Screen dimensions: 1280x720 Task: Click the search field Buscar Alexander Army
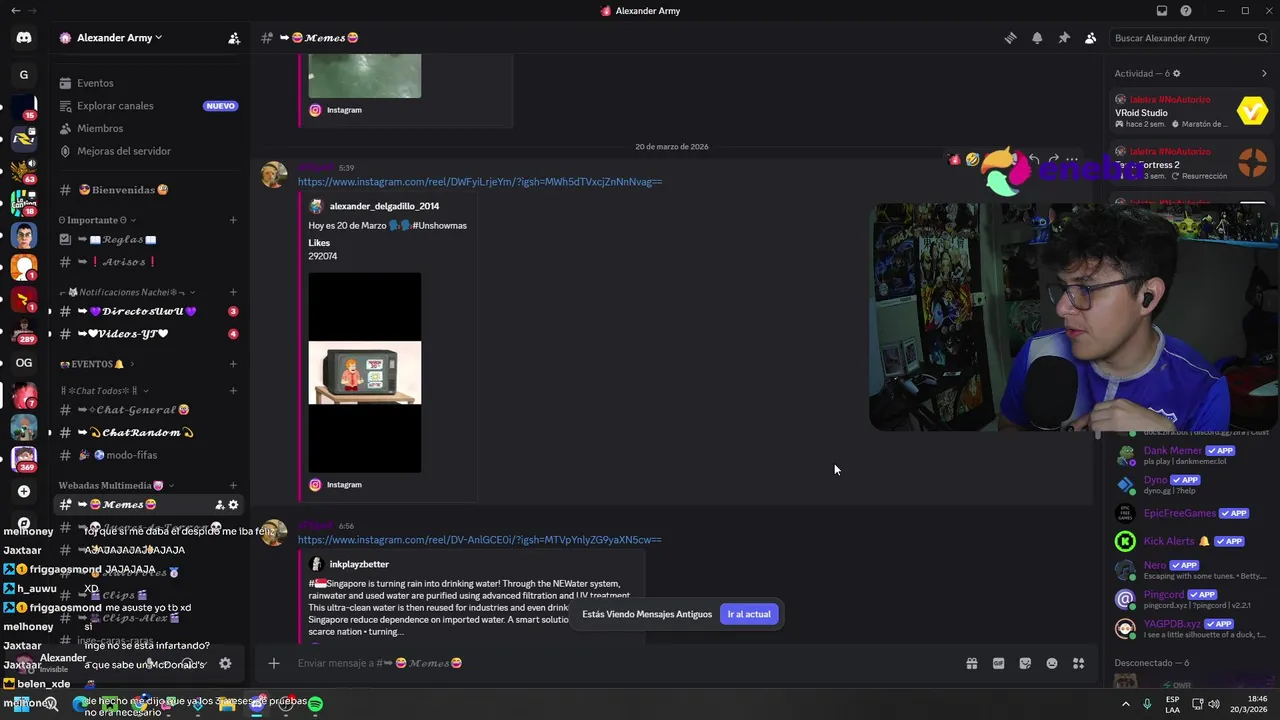point(1190,38)
